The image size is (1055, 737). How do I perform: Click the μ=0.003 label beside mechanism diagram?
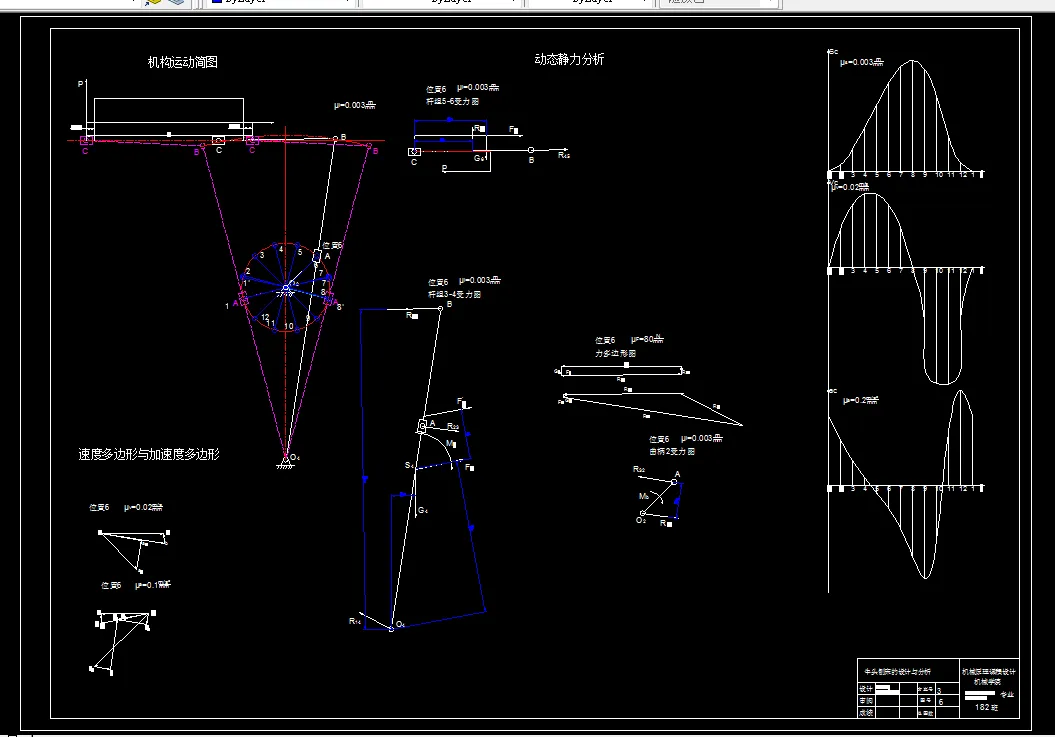click(355, 106)
